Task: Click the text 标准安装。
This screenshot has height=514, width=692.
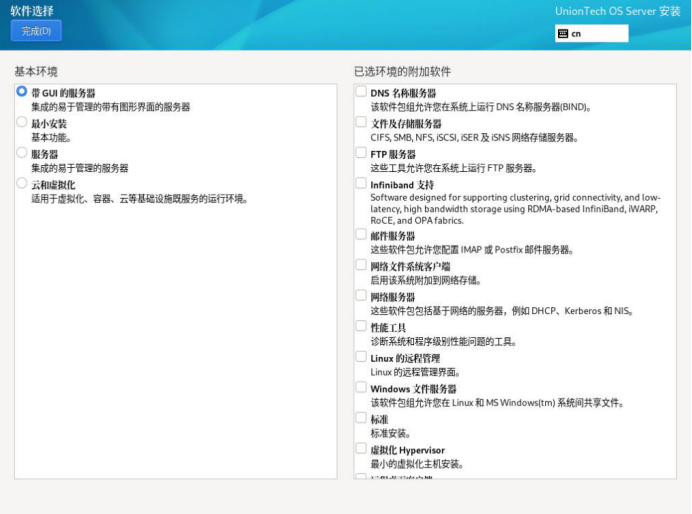Action: [390, 434]
